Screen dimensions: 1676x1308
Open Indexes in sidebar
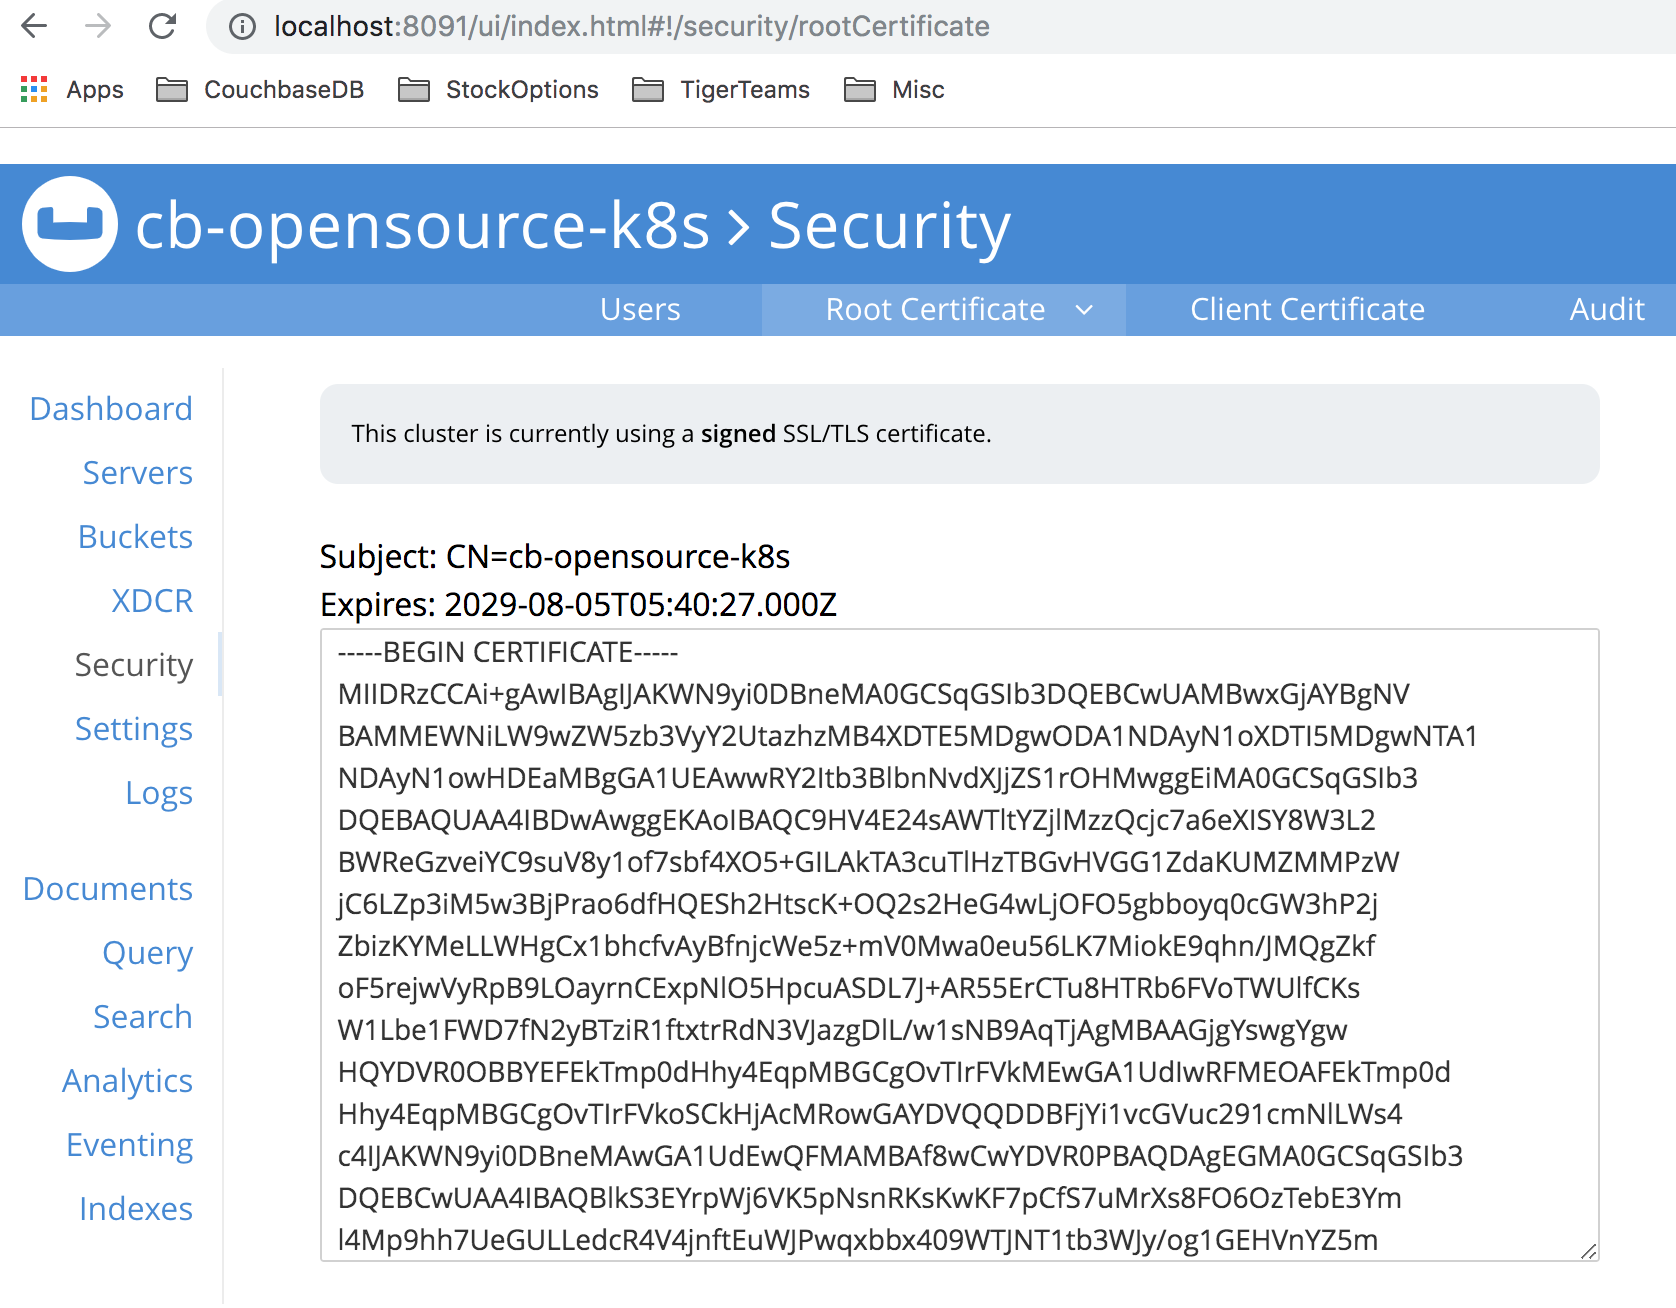[136, 1209]
